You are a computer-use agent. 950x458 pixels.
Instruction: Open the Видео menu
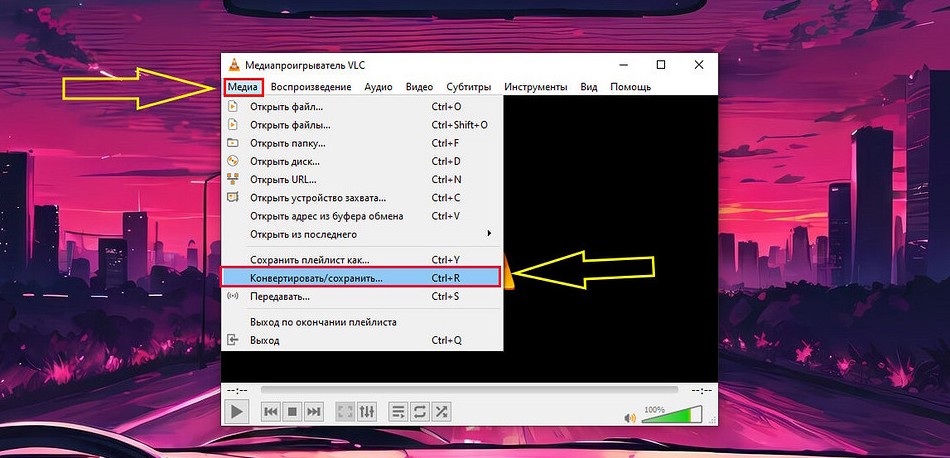click(x=419, y=87)
